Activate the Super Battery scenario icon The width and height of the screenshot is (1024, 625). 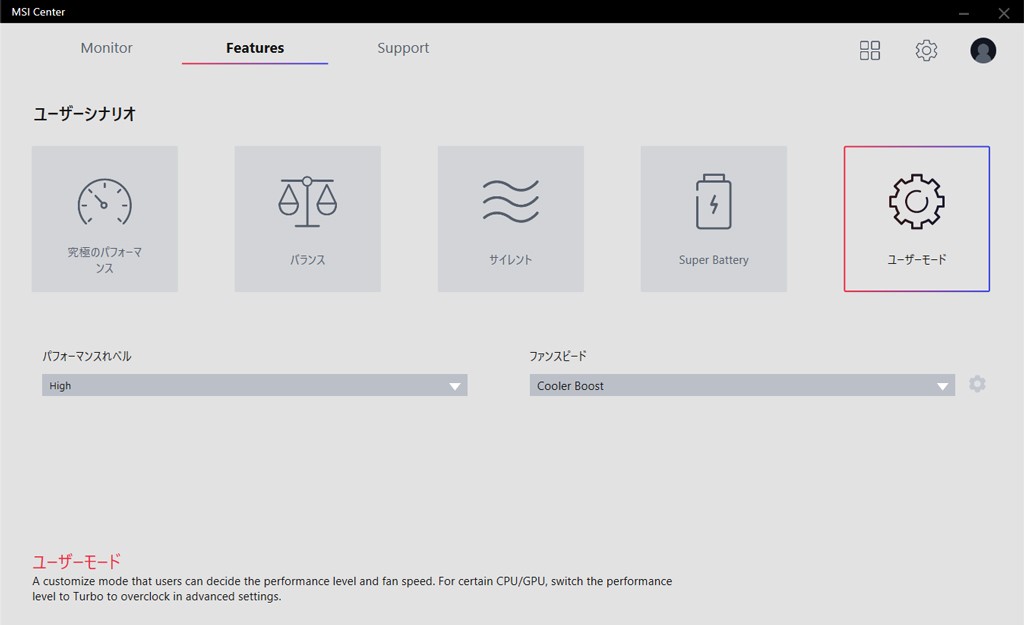[x=713, y=203]
